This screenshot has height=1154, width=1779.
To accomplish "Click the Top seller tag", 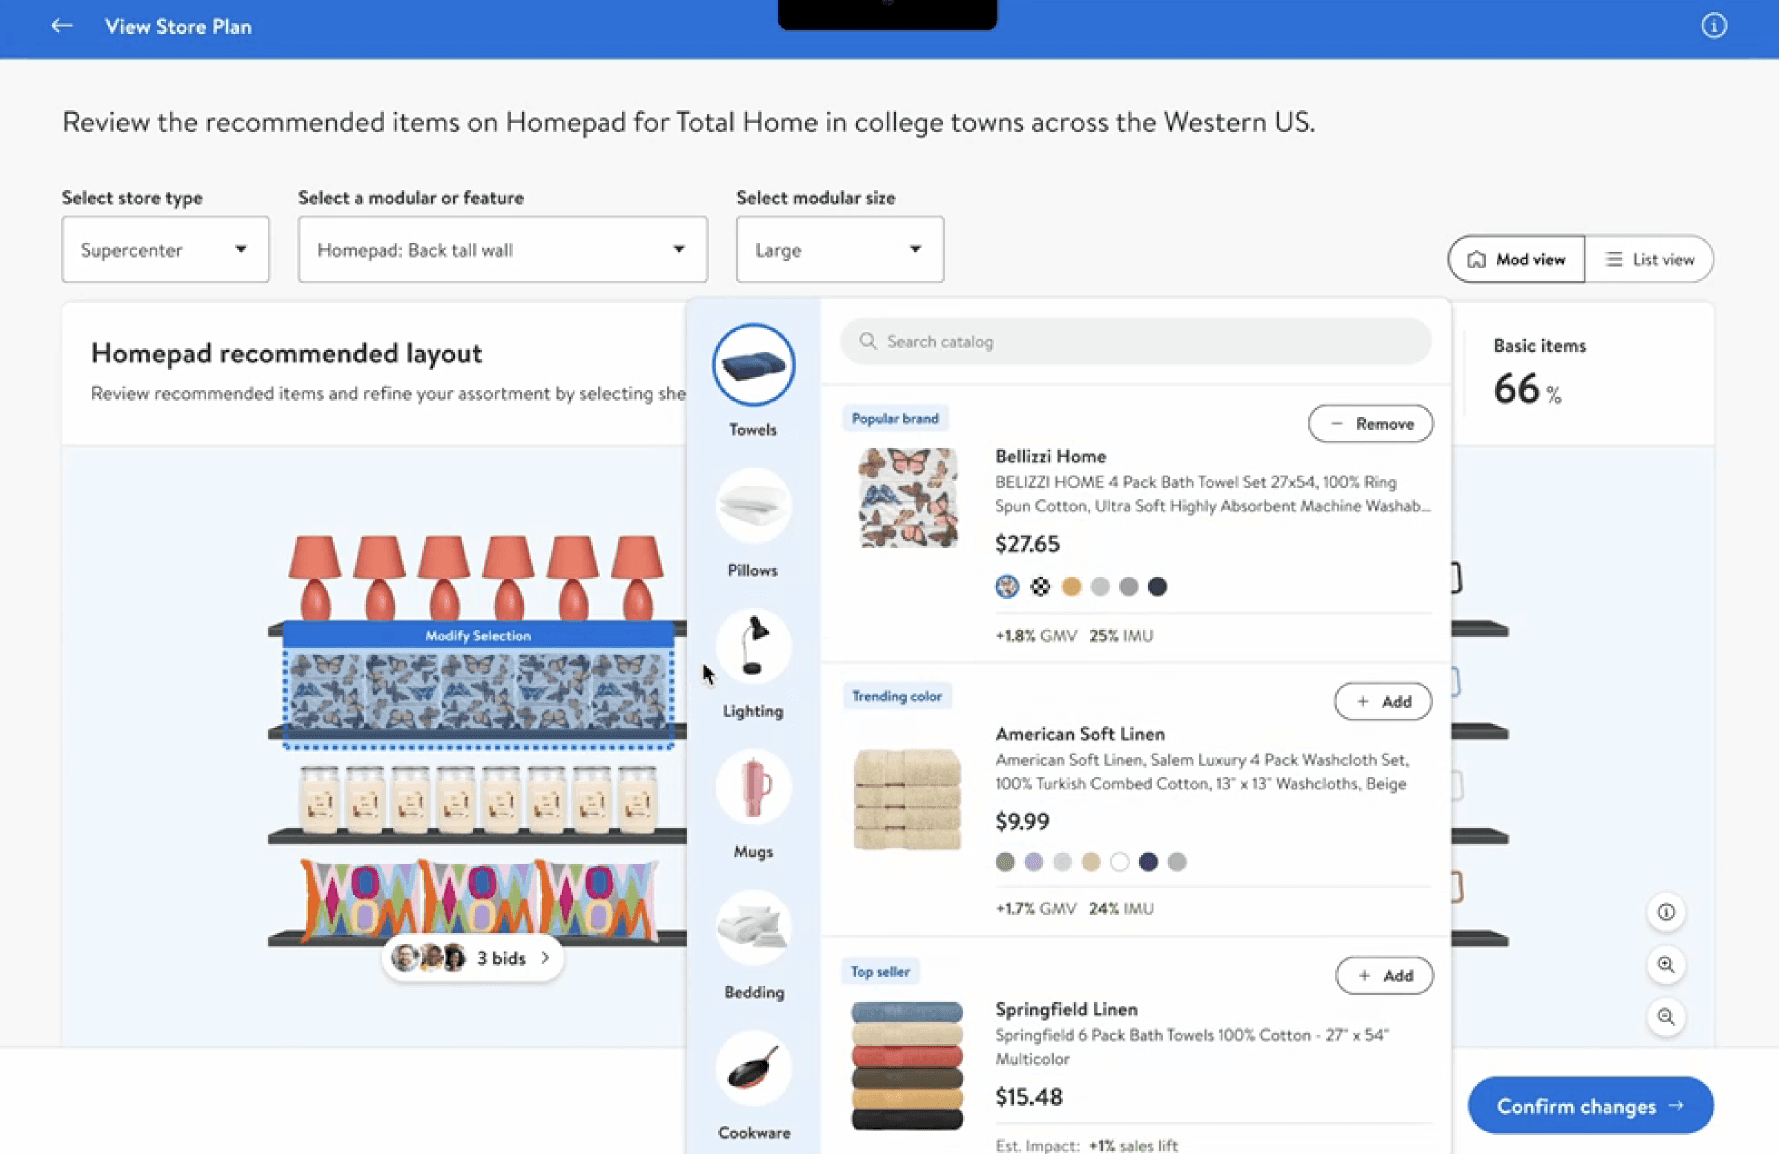I will (880, 971).
